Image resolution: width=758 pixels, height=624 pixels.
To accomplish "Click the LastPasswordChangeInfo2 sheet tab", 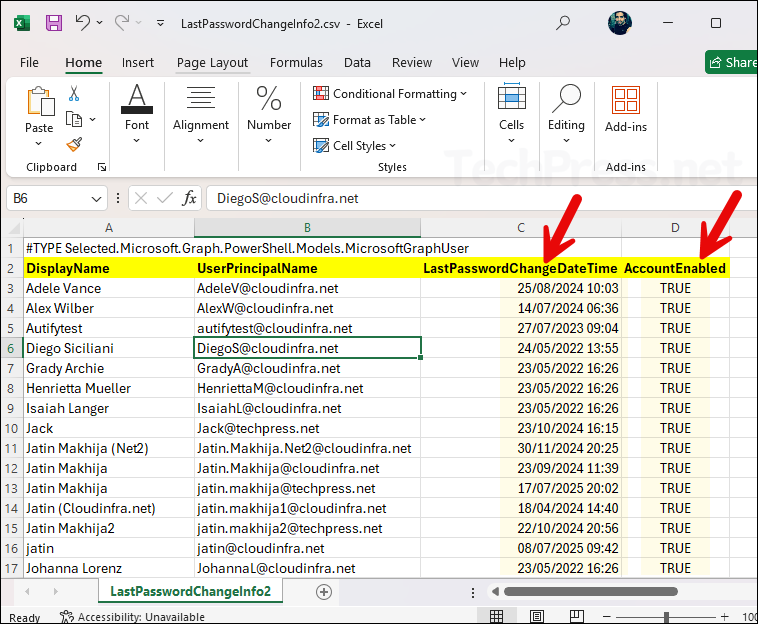I will pyautogui.click(x=190, y=591).
